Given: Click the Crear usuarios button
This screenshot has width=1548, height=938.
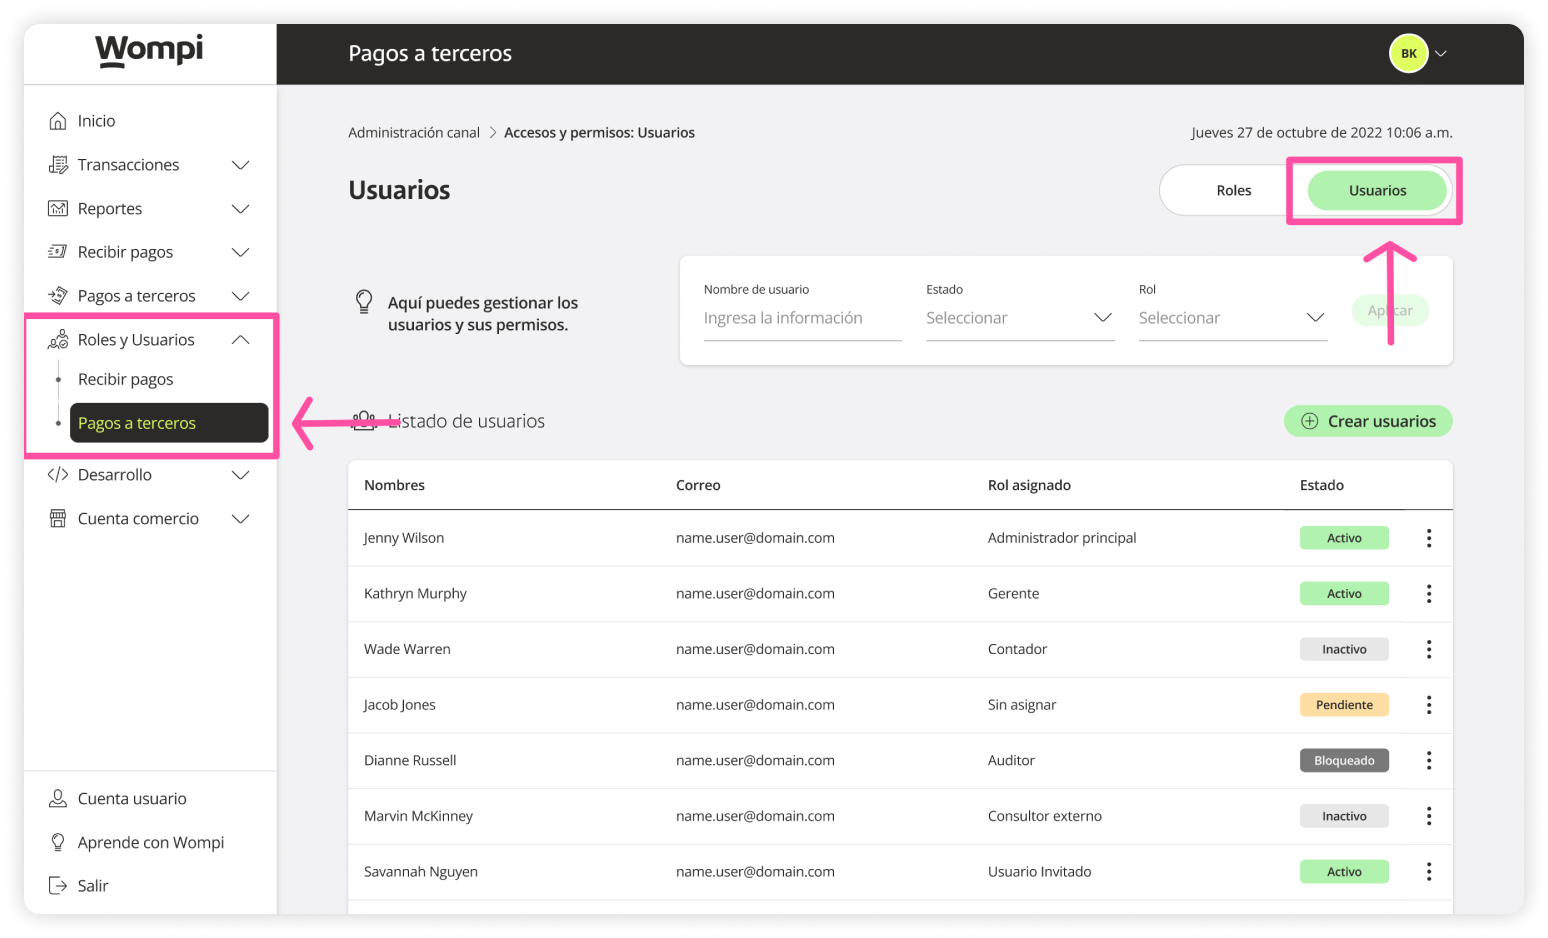Looking at the screenshot, I should [x=1368, y=421].
